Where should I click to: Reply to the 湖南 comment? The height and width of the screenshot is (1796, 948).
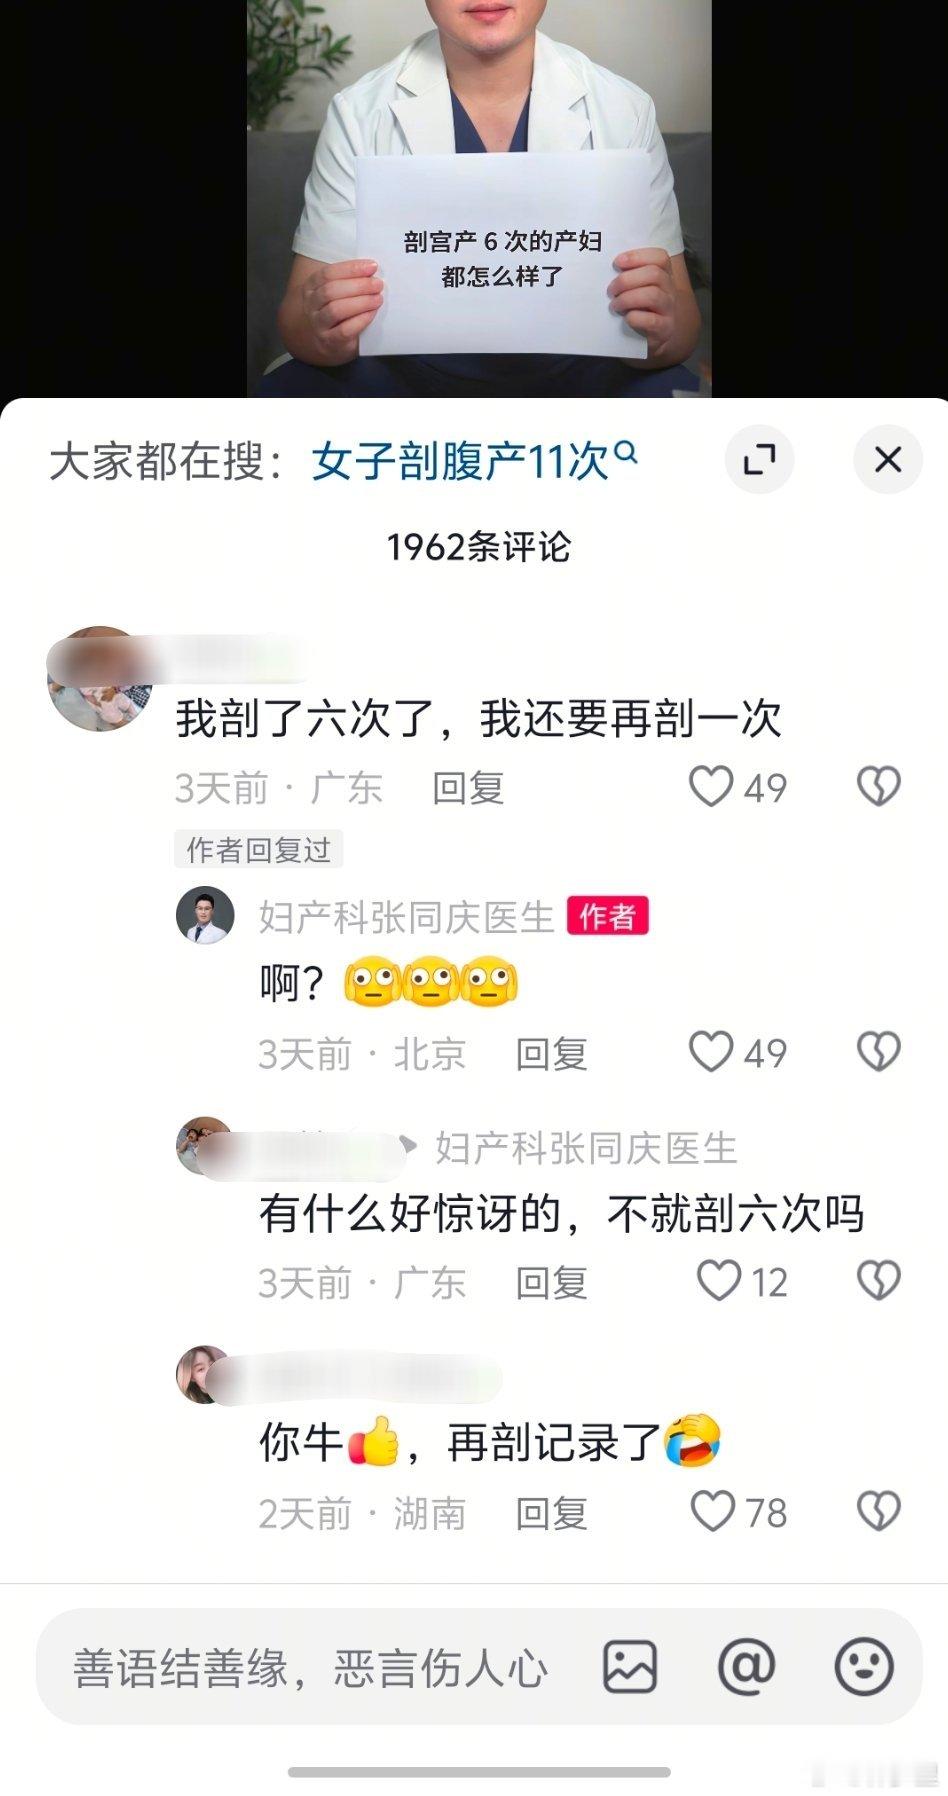(x=551, y=1513)
